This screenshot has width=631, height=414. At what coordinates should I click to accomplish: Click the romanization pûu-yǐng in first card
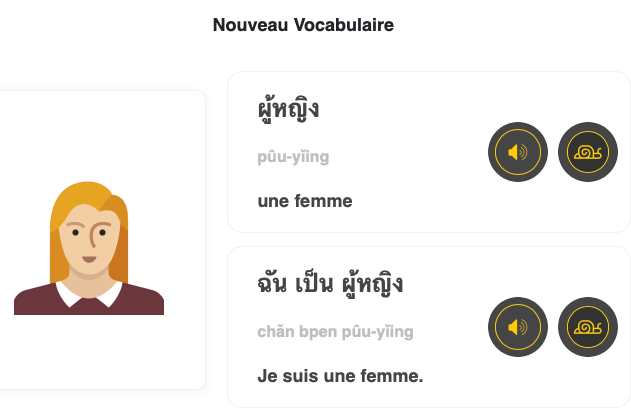(293, 157)
